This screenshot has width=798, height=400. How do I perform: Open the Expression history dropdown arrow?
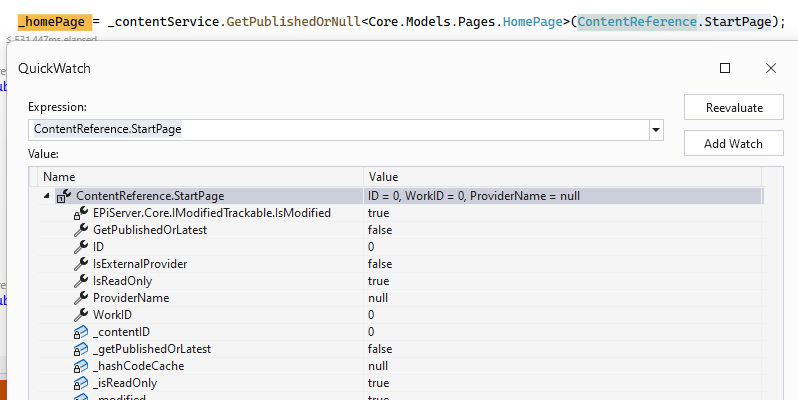[x=656, y=129]
